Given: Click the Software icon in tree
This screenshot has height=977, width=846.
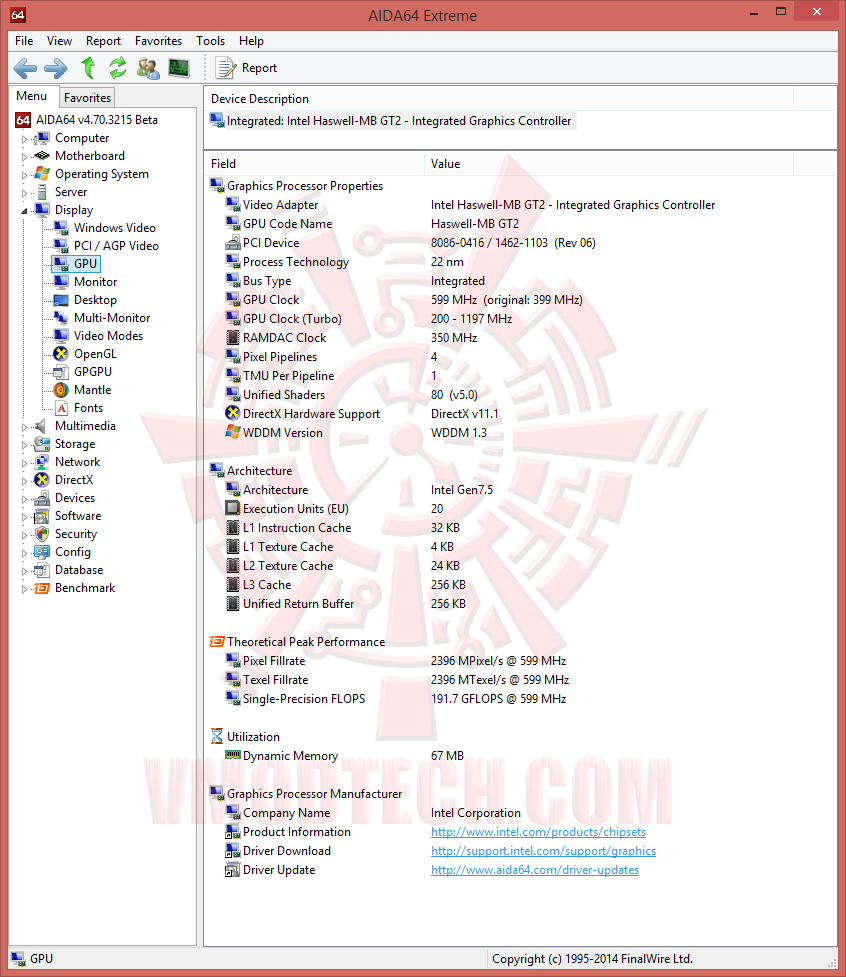Looking at the screenshot, I should (x=42, y=516).
